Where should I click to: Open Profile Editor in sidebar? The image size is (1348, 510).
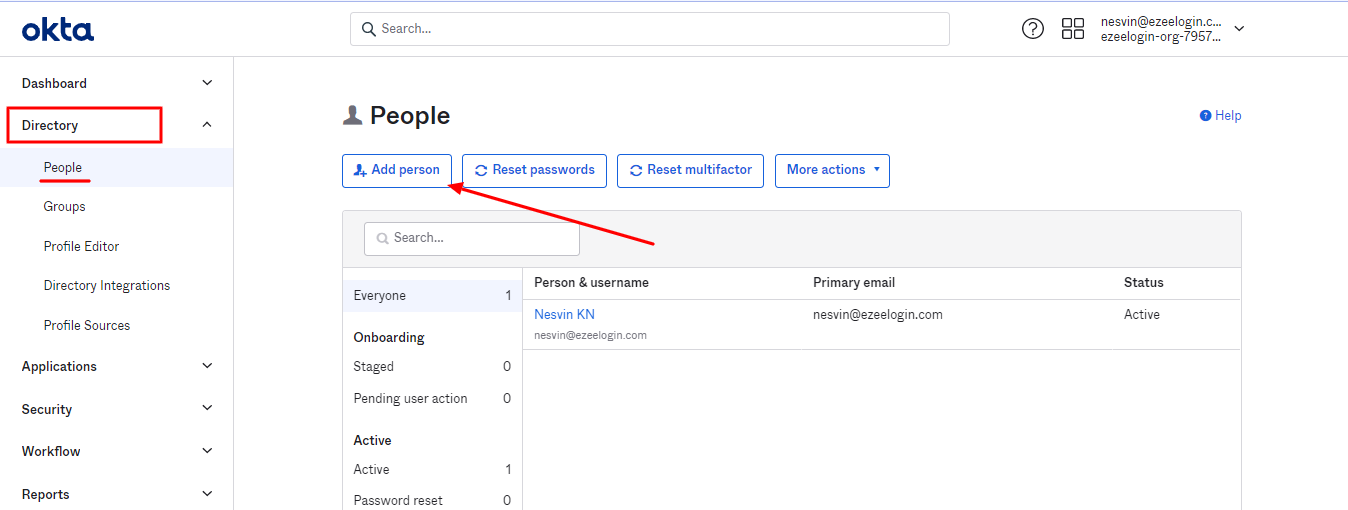[x=82, y=246]
